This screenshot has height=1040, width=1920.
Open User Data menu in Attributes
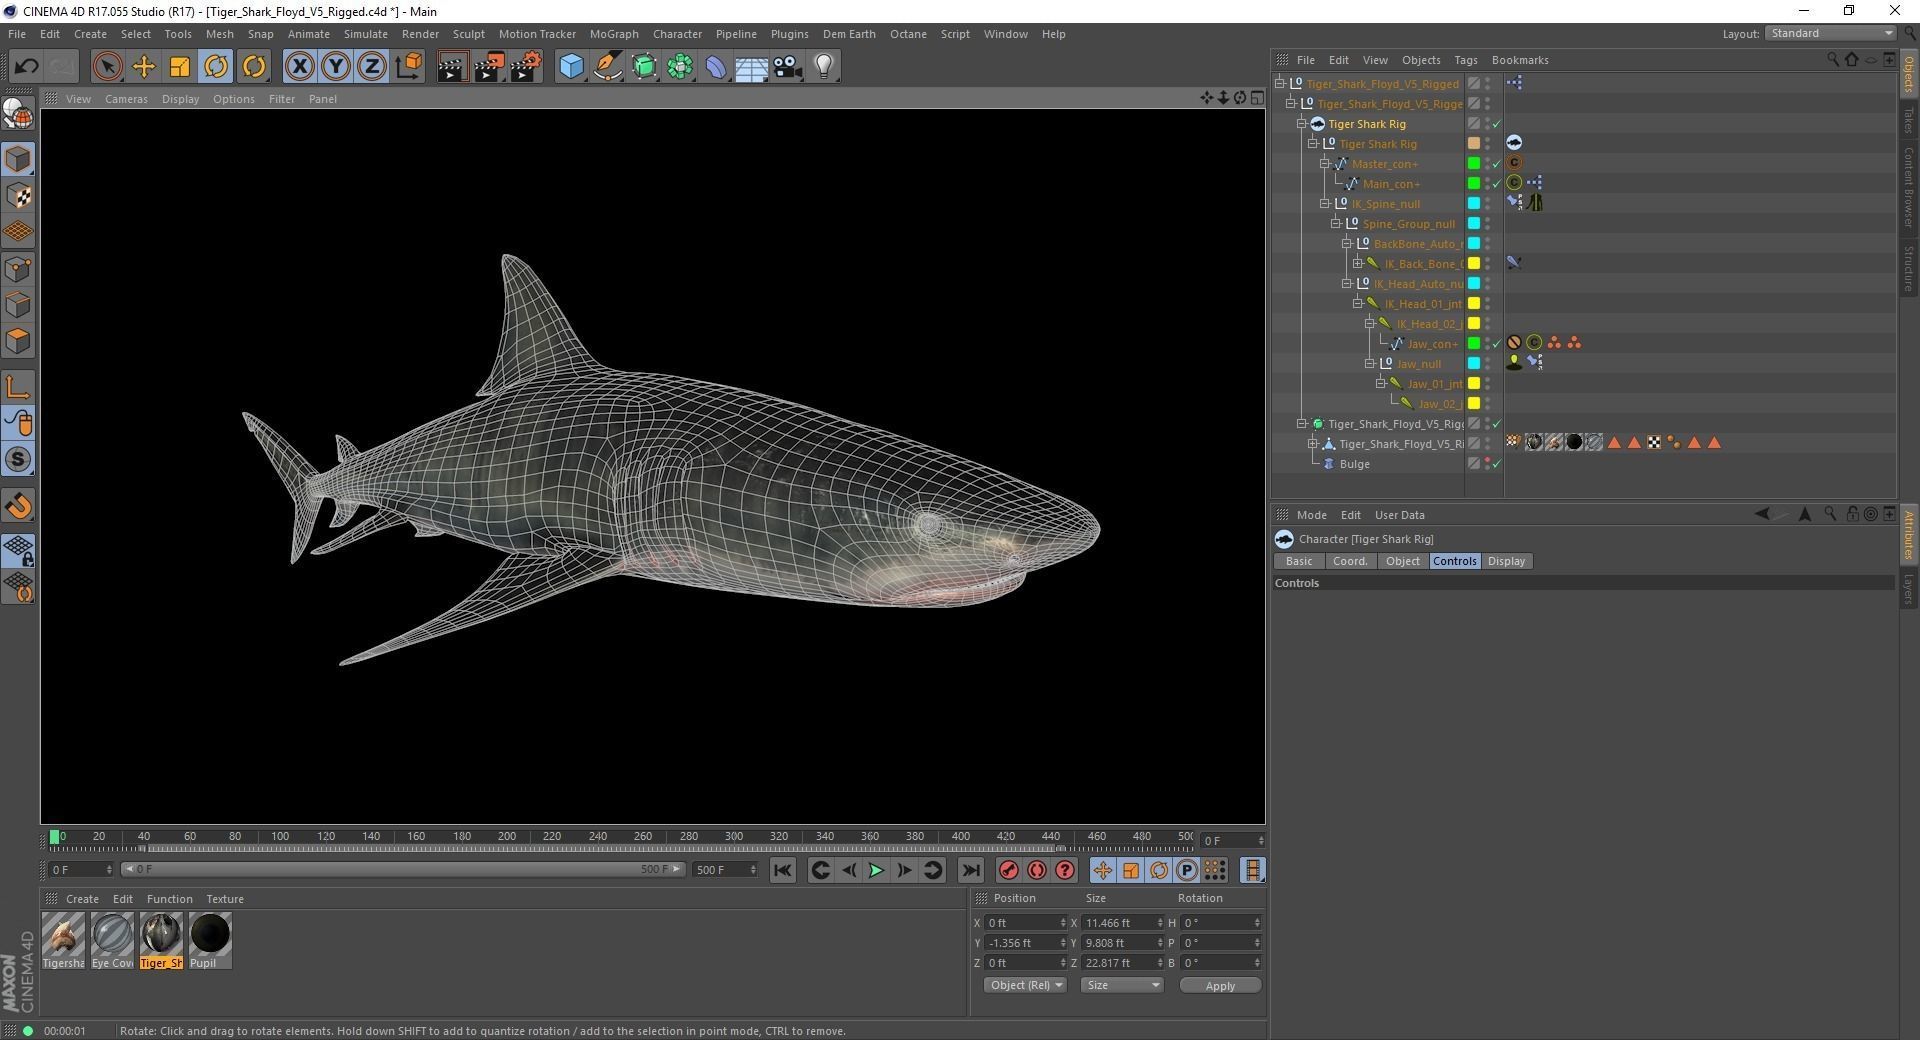pyautogui.click(x=1399, y=516)
